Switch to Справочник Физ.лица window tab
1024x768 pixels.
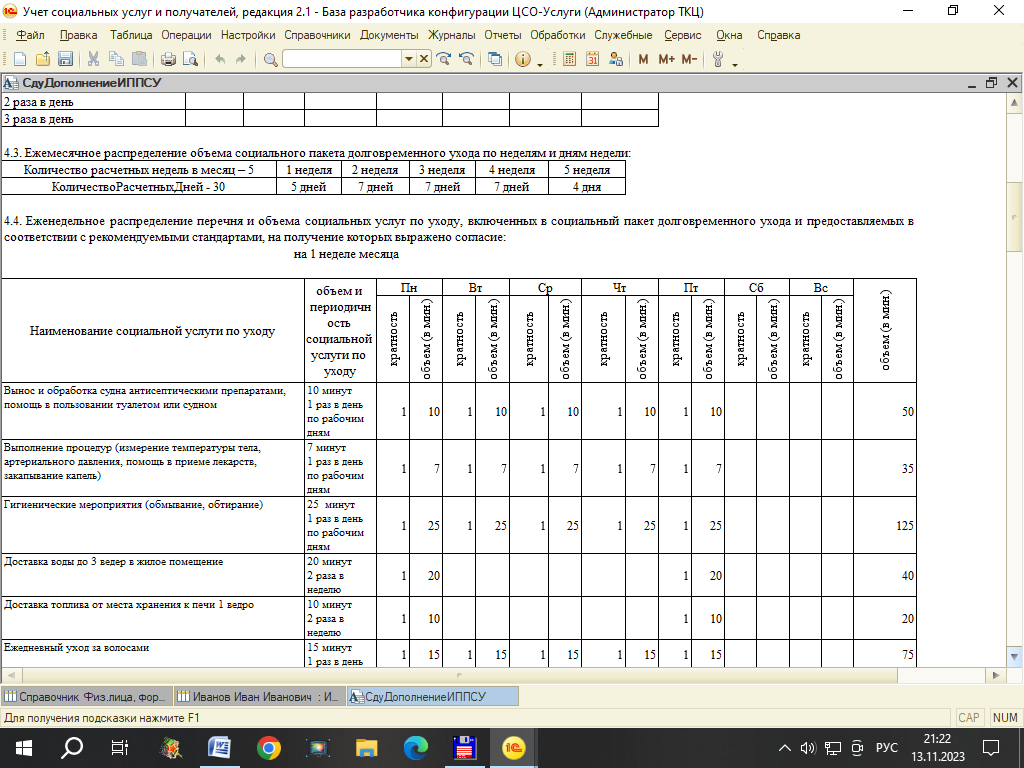pyautogui.click(x=86, y=696)
